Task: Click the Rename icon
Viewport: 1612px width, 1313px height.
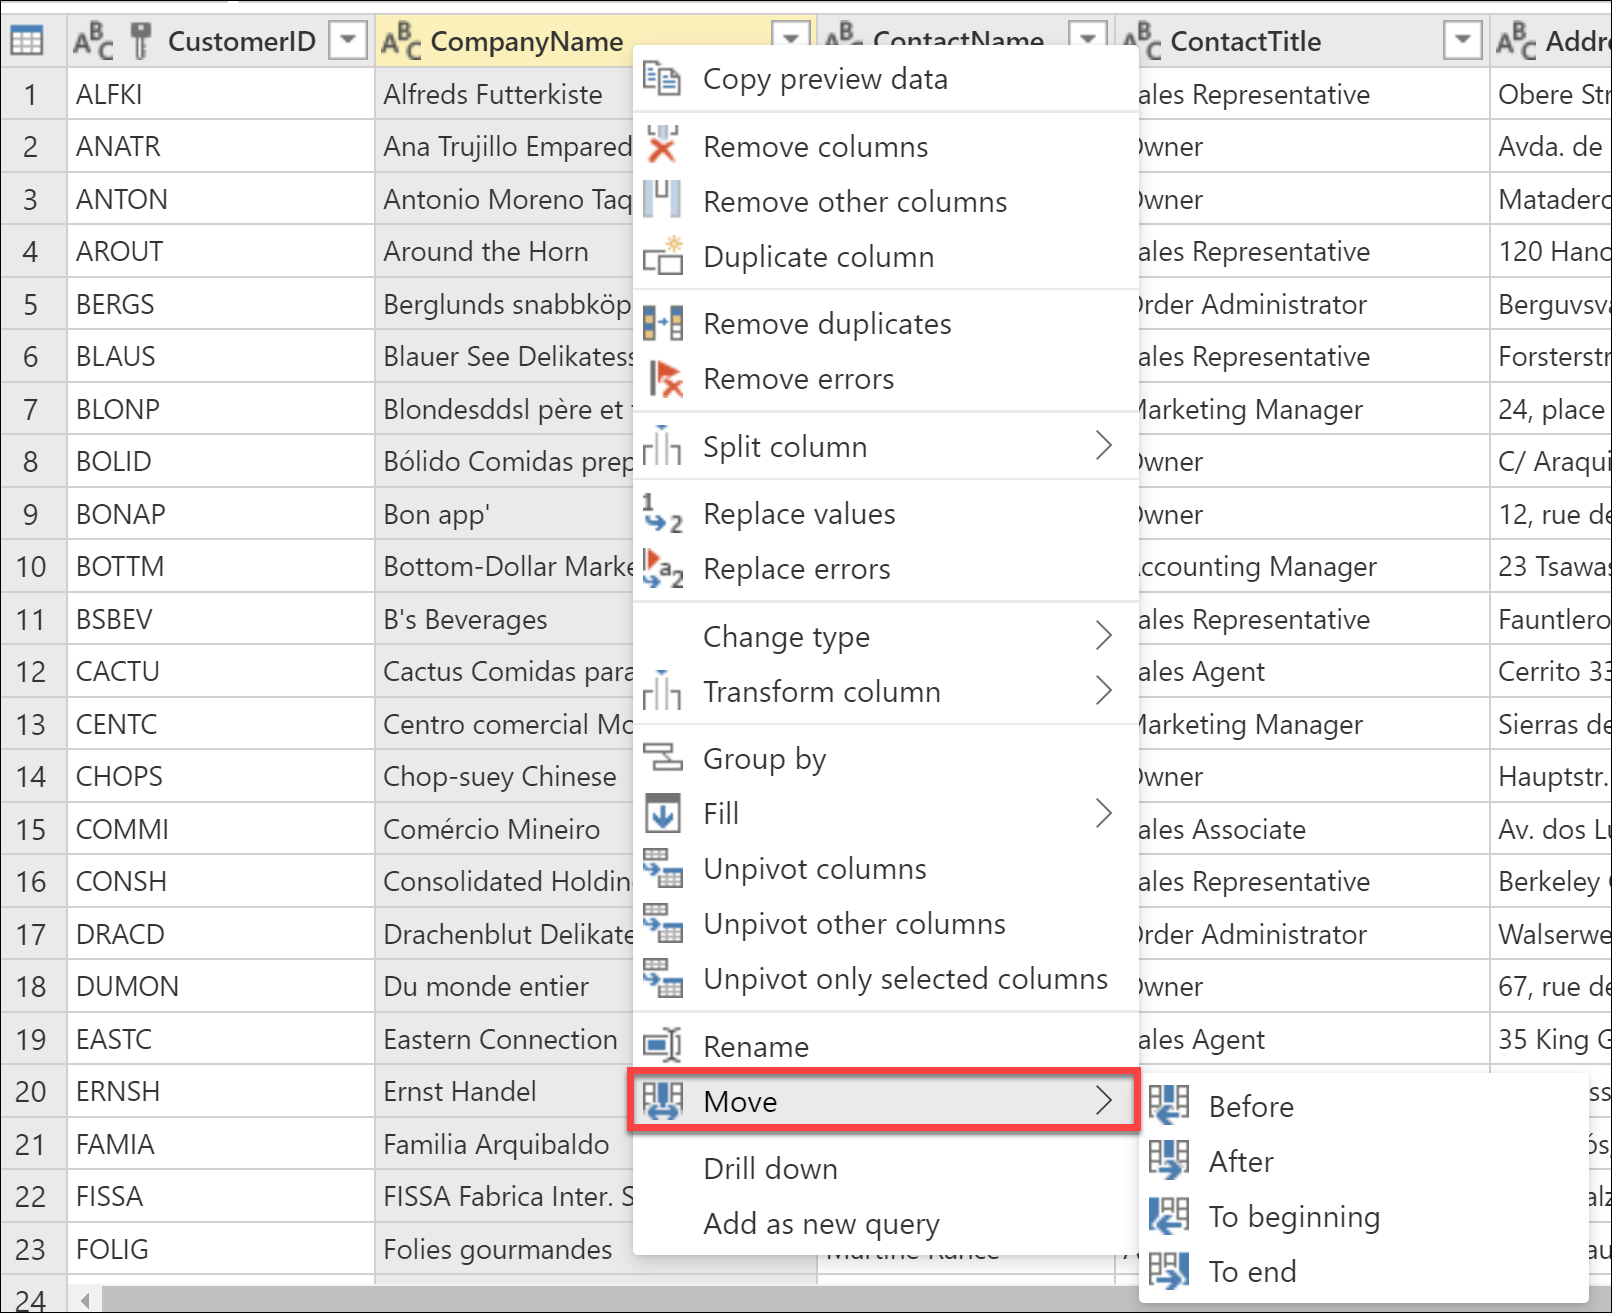Action: click(x=662, y=1046)
